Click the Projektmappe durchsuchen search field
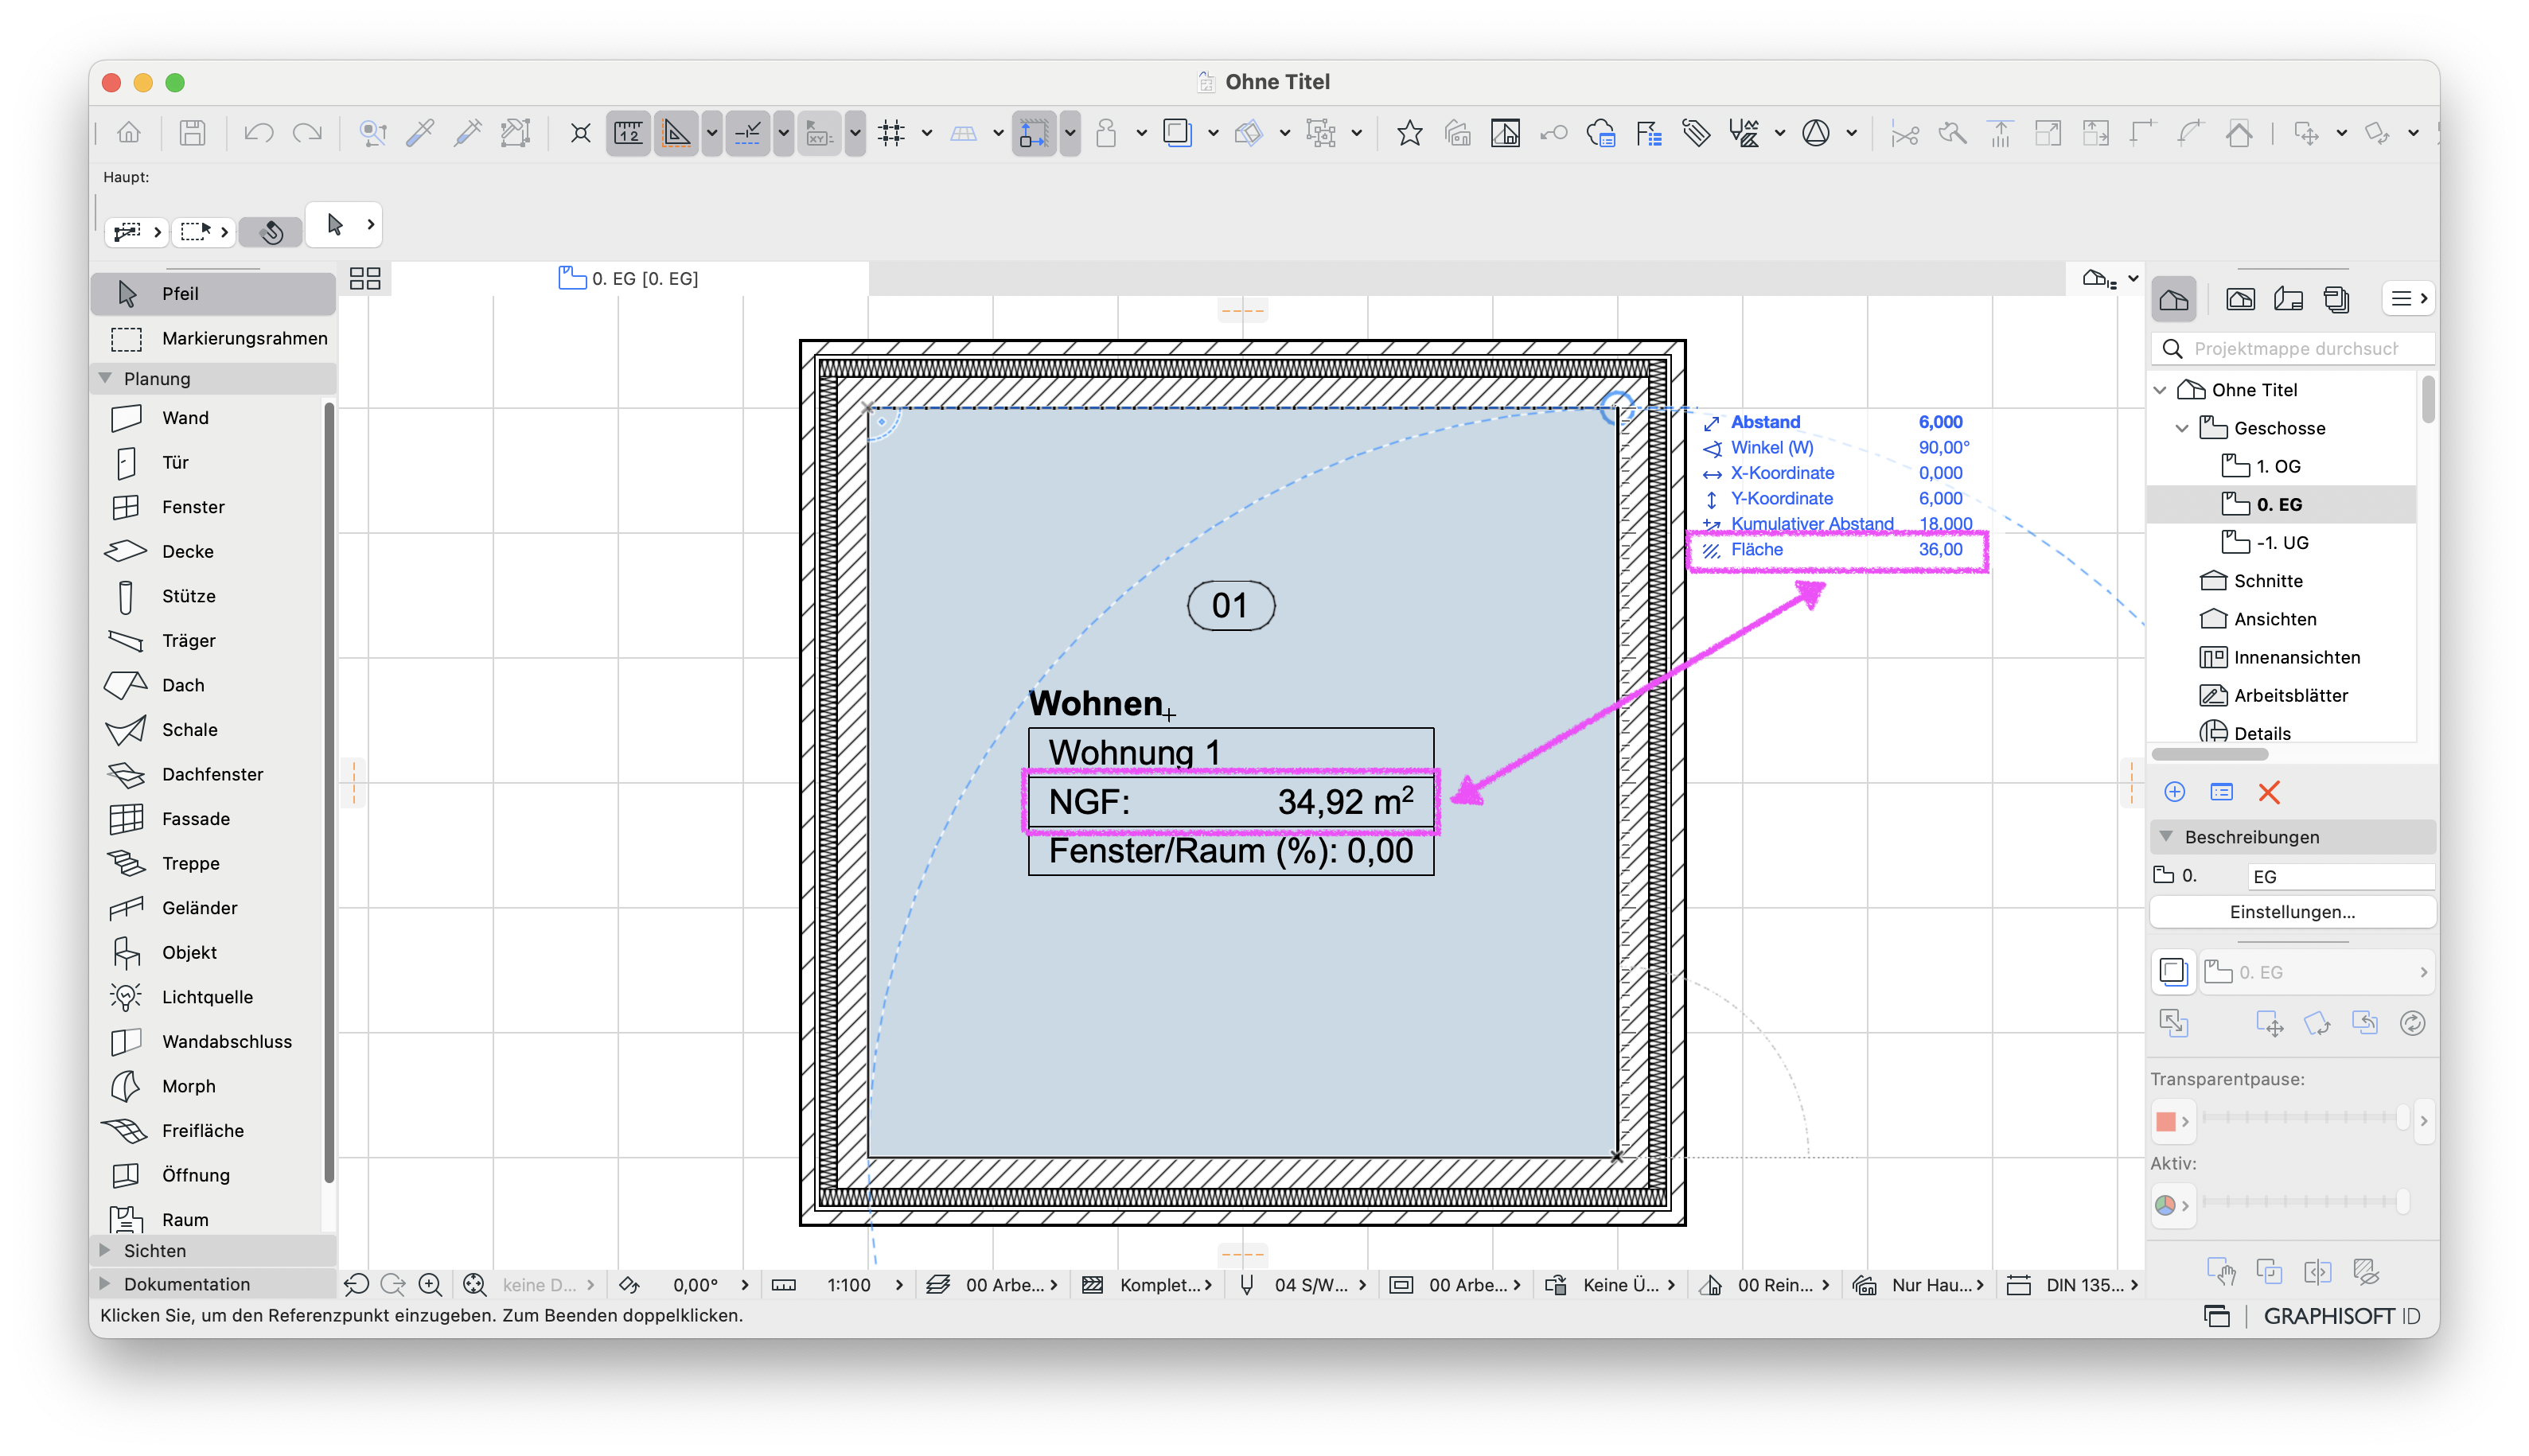Screen dimensions: 2529x1456 click(x=2294, y=348)
